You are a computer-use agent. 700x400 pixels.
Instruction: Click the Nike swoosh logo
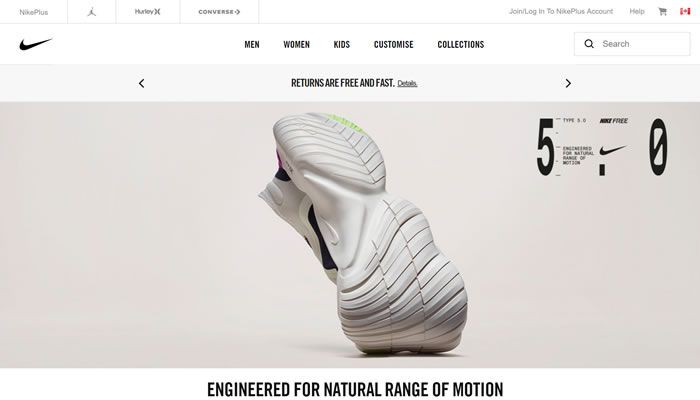click(36, 44)
